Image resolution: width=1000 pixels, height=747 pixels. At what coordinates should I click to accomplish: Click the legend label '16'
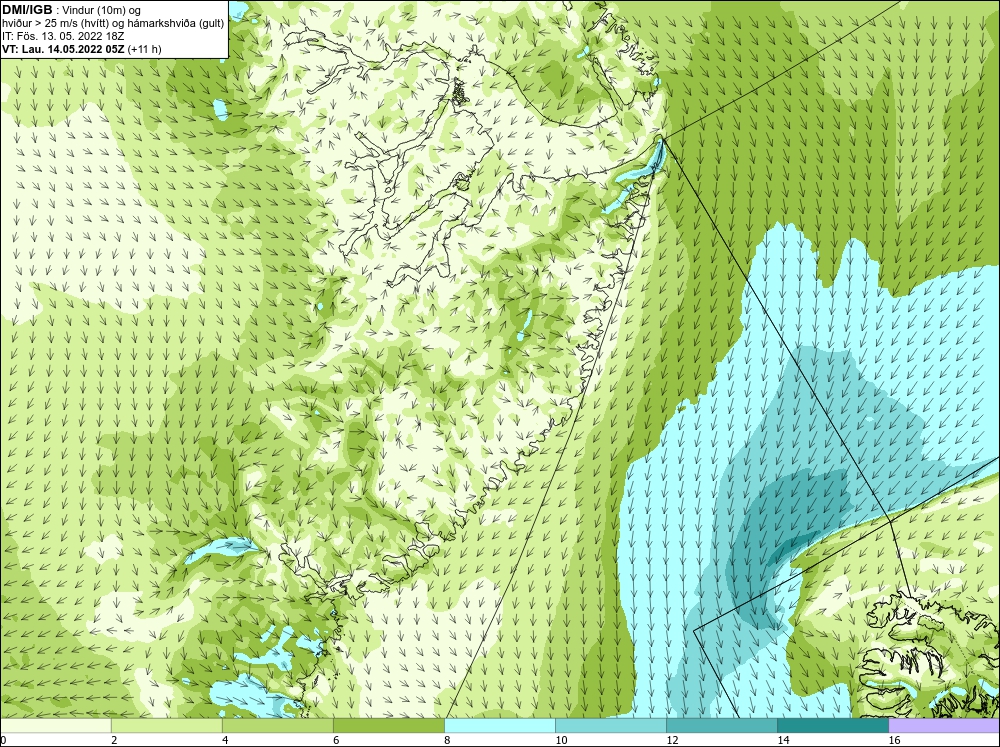[x=894, y=740]
